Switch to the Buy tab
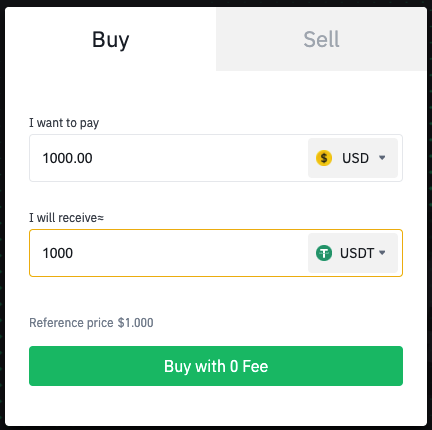Screen dimensions: 432x430 click(x=111, y=39)
